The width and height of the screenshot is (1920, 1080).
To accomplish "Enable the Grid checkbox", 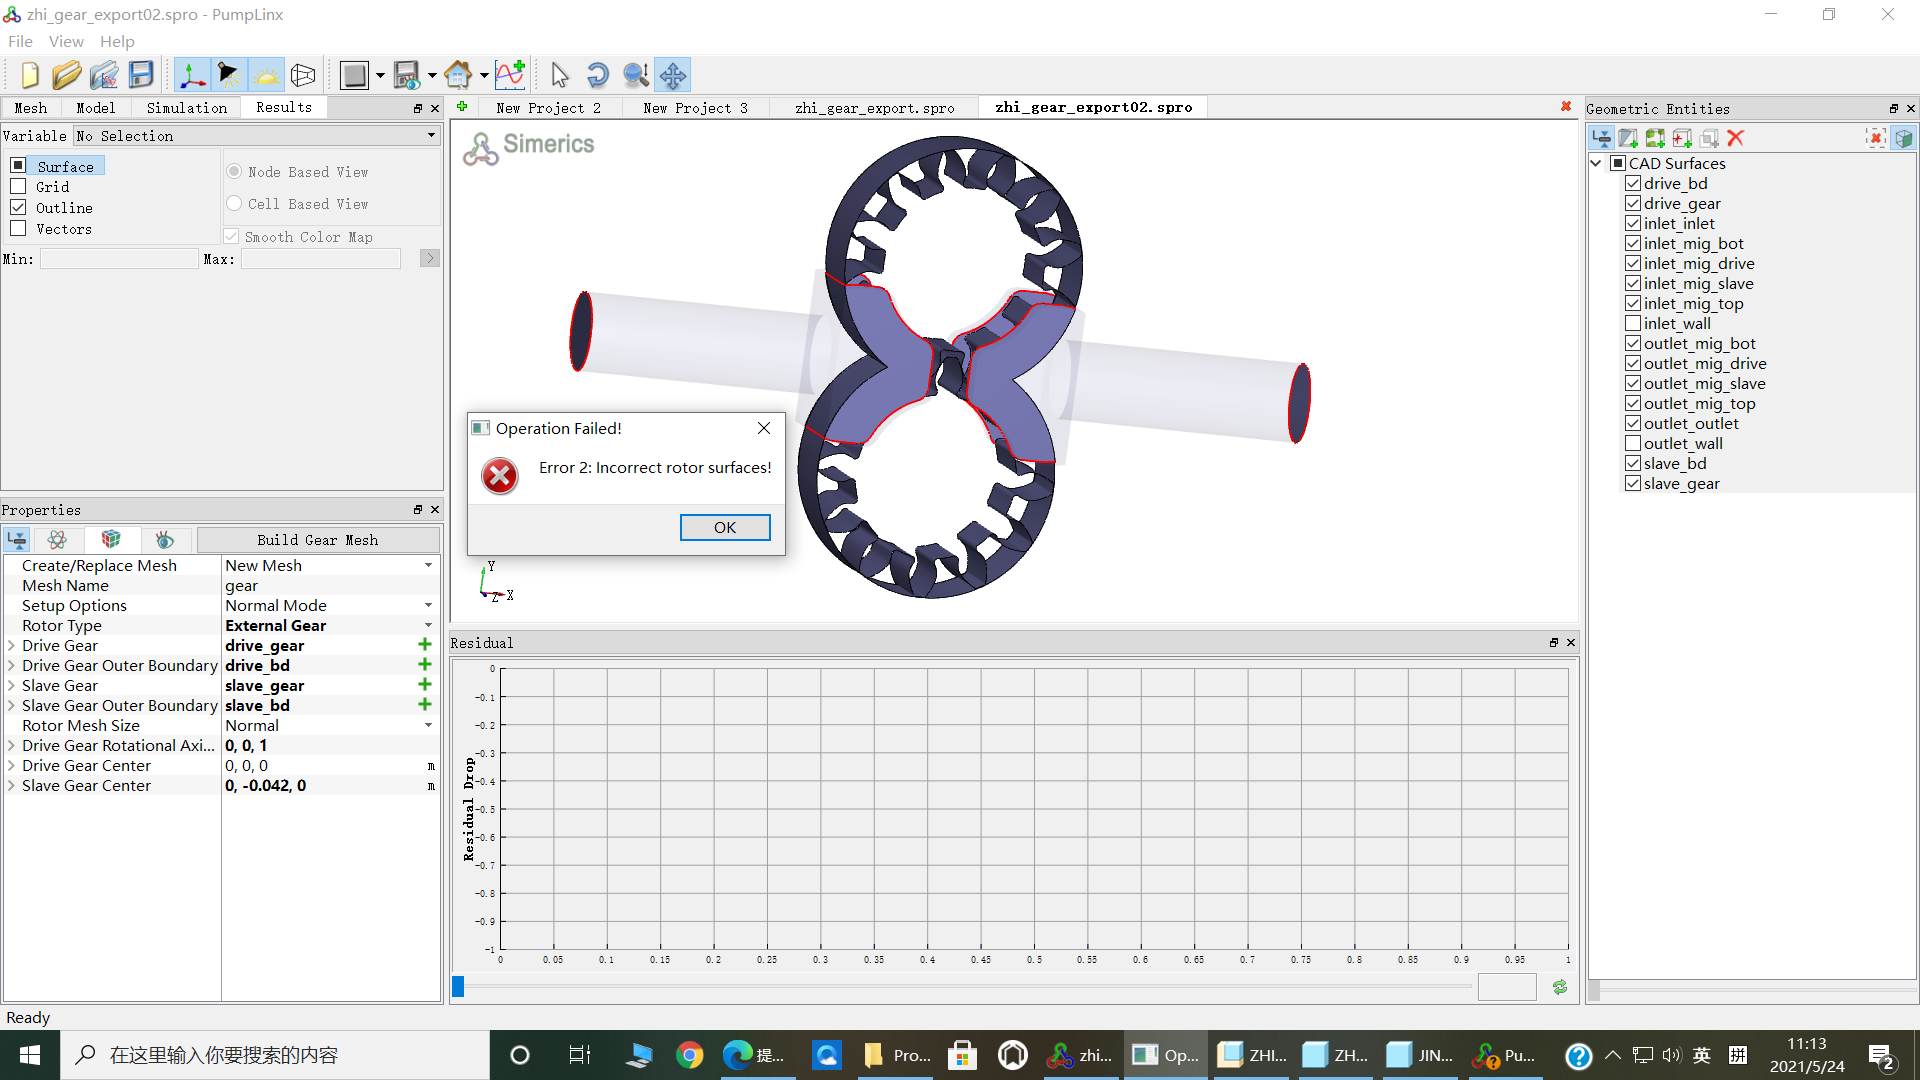I will [x=18, y=186].
